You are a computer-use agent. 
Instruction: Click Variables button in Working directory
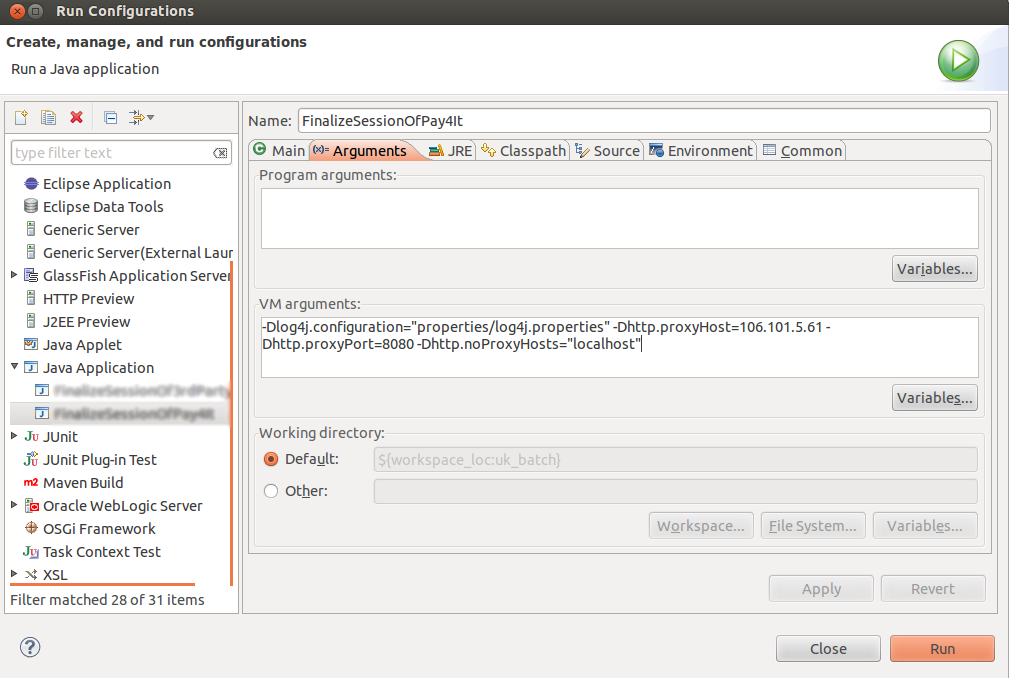tap(925, 526)
